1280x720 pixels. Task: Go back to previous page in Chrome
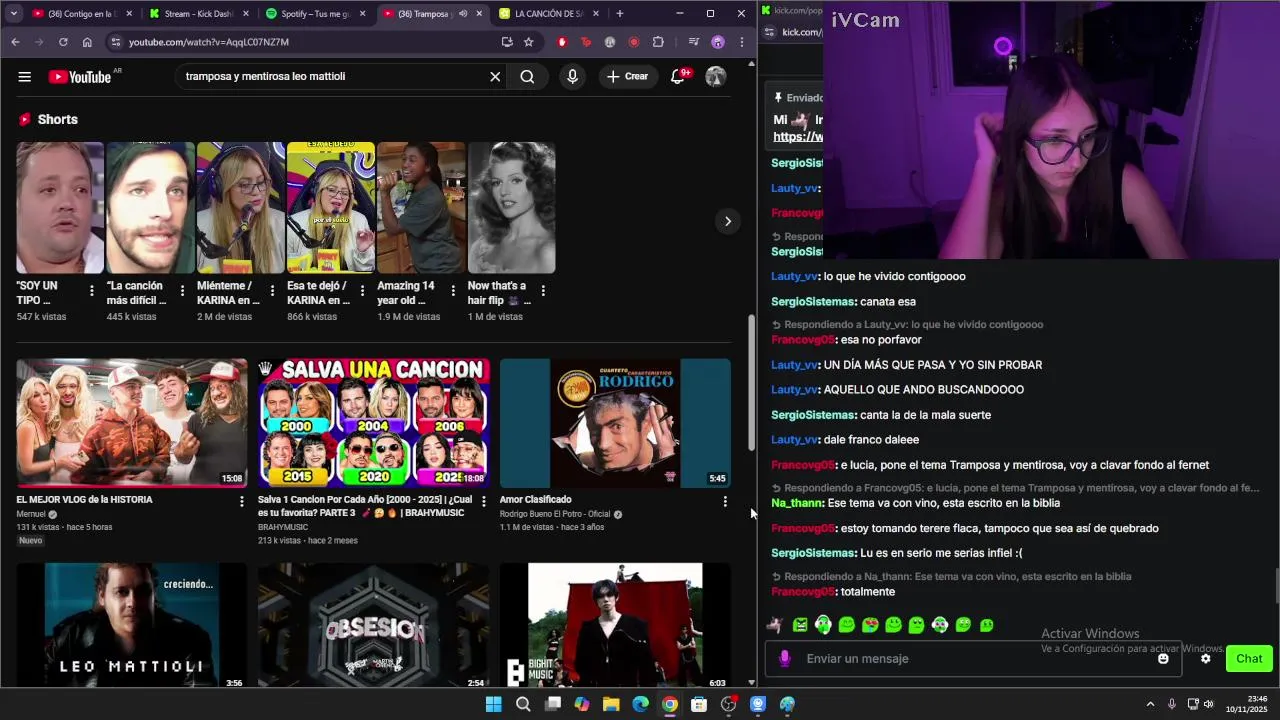pyautogui.click(x=15, y=42)
